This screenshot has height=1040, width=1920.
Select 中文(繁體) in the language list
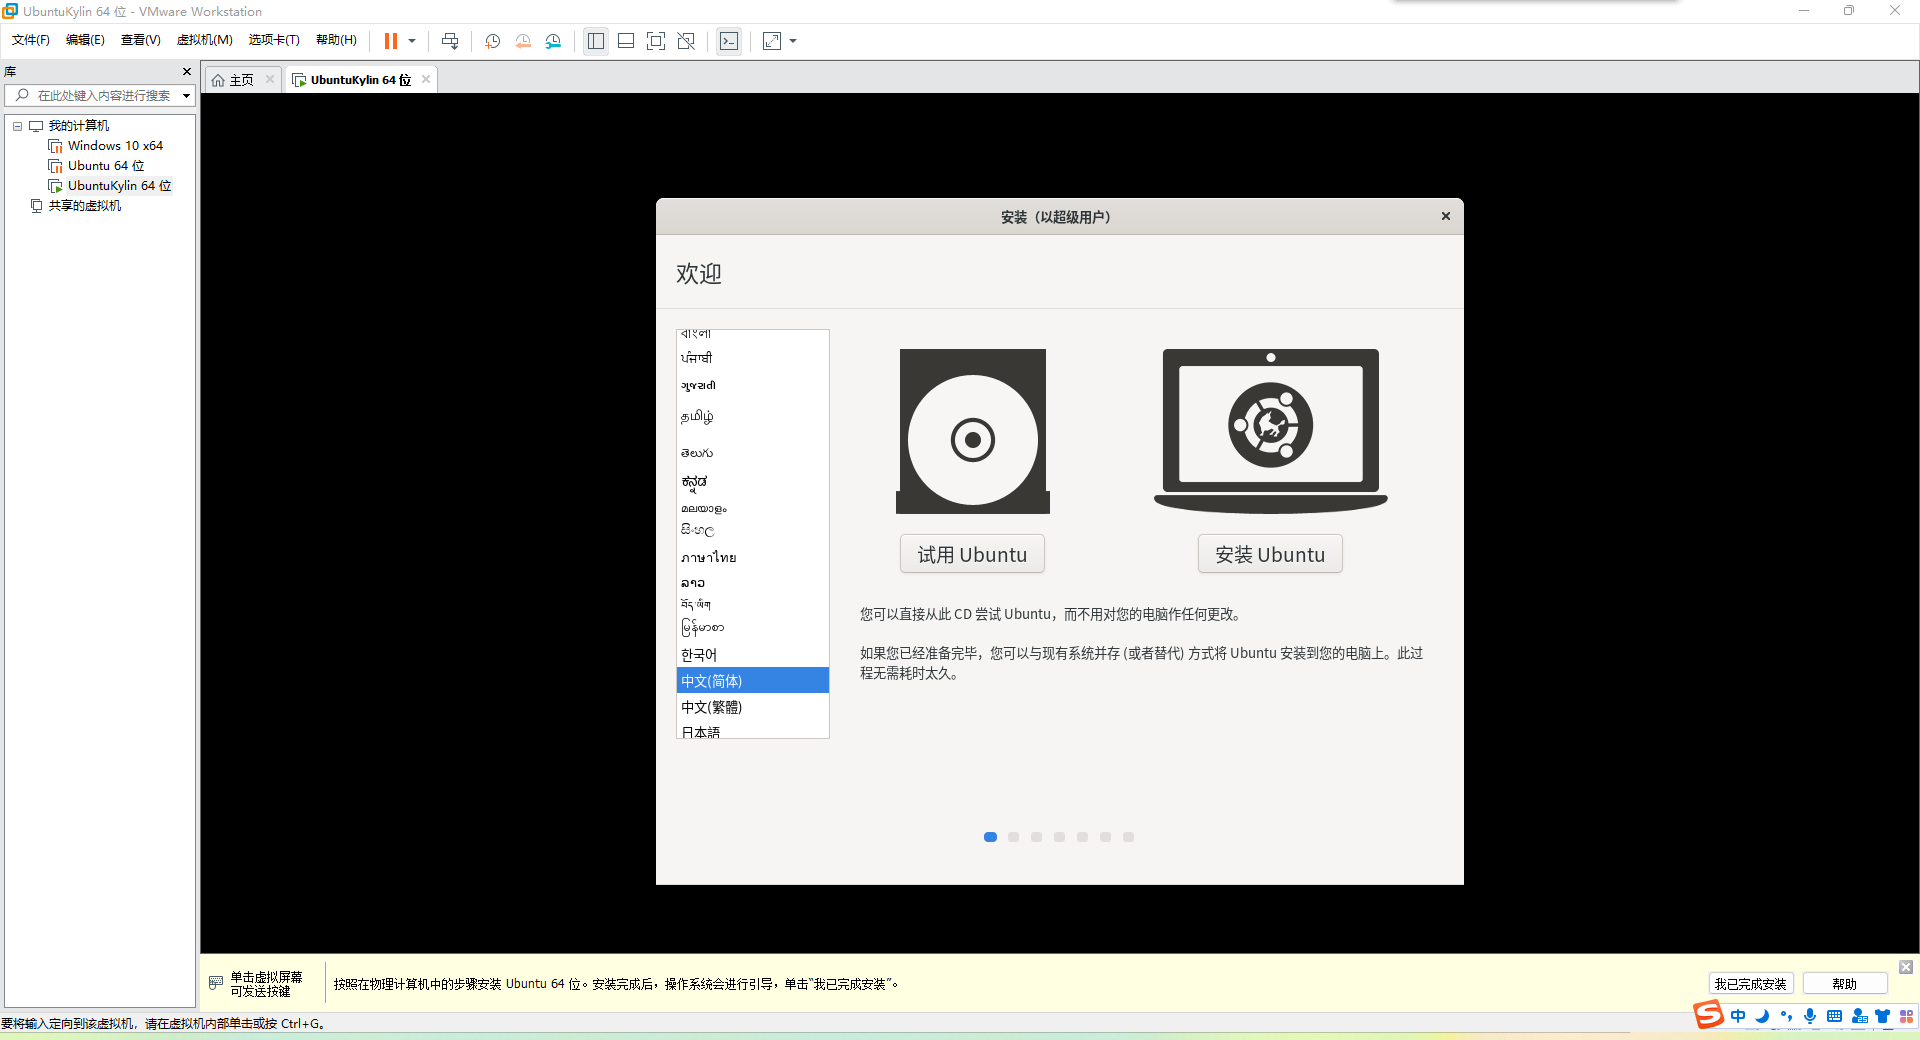[x=753, y=707]
